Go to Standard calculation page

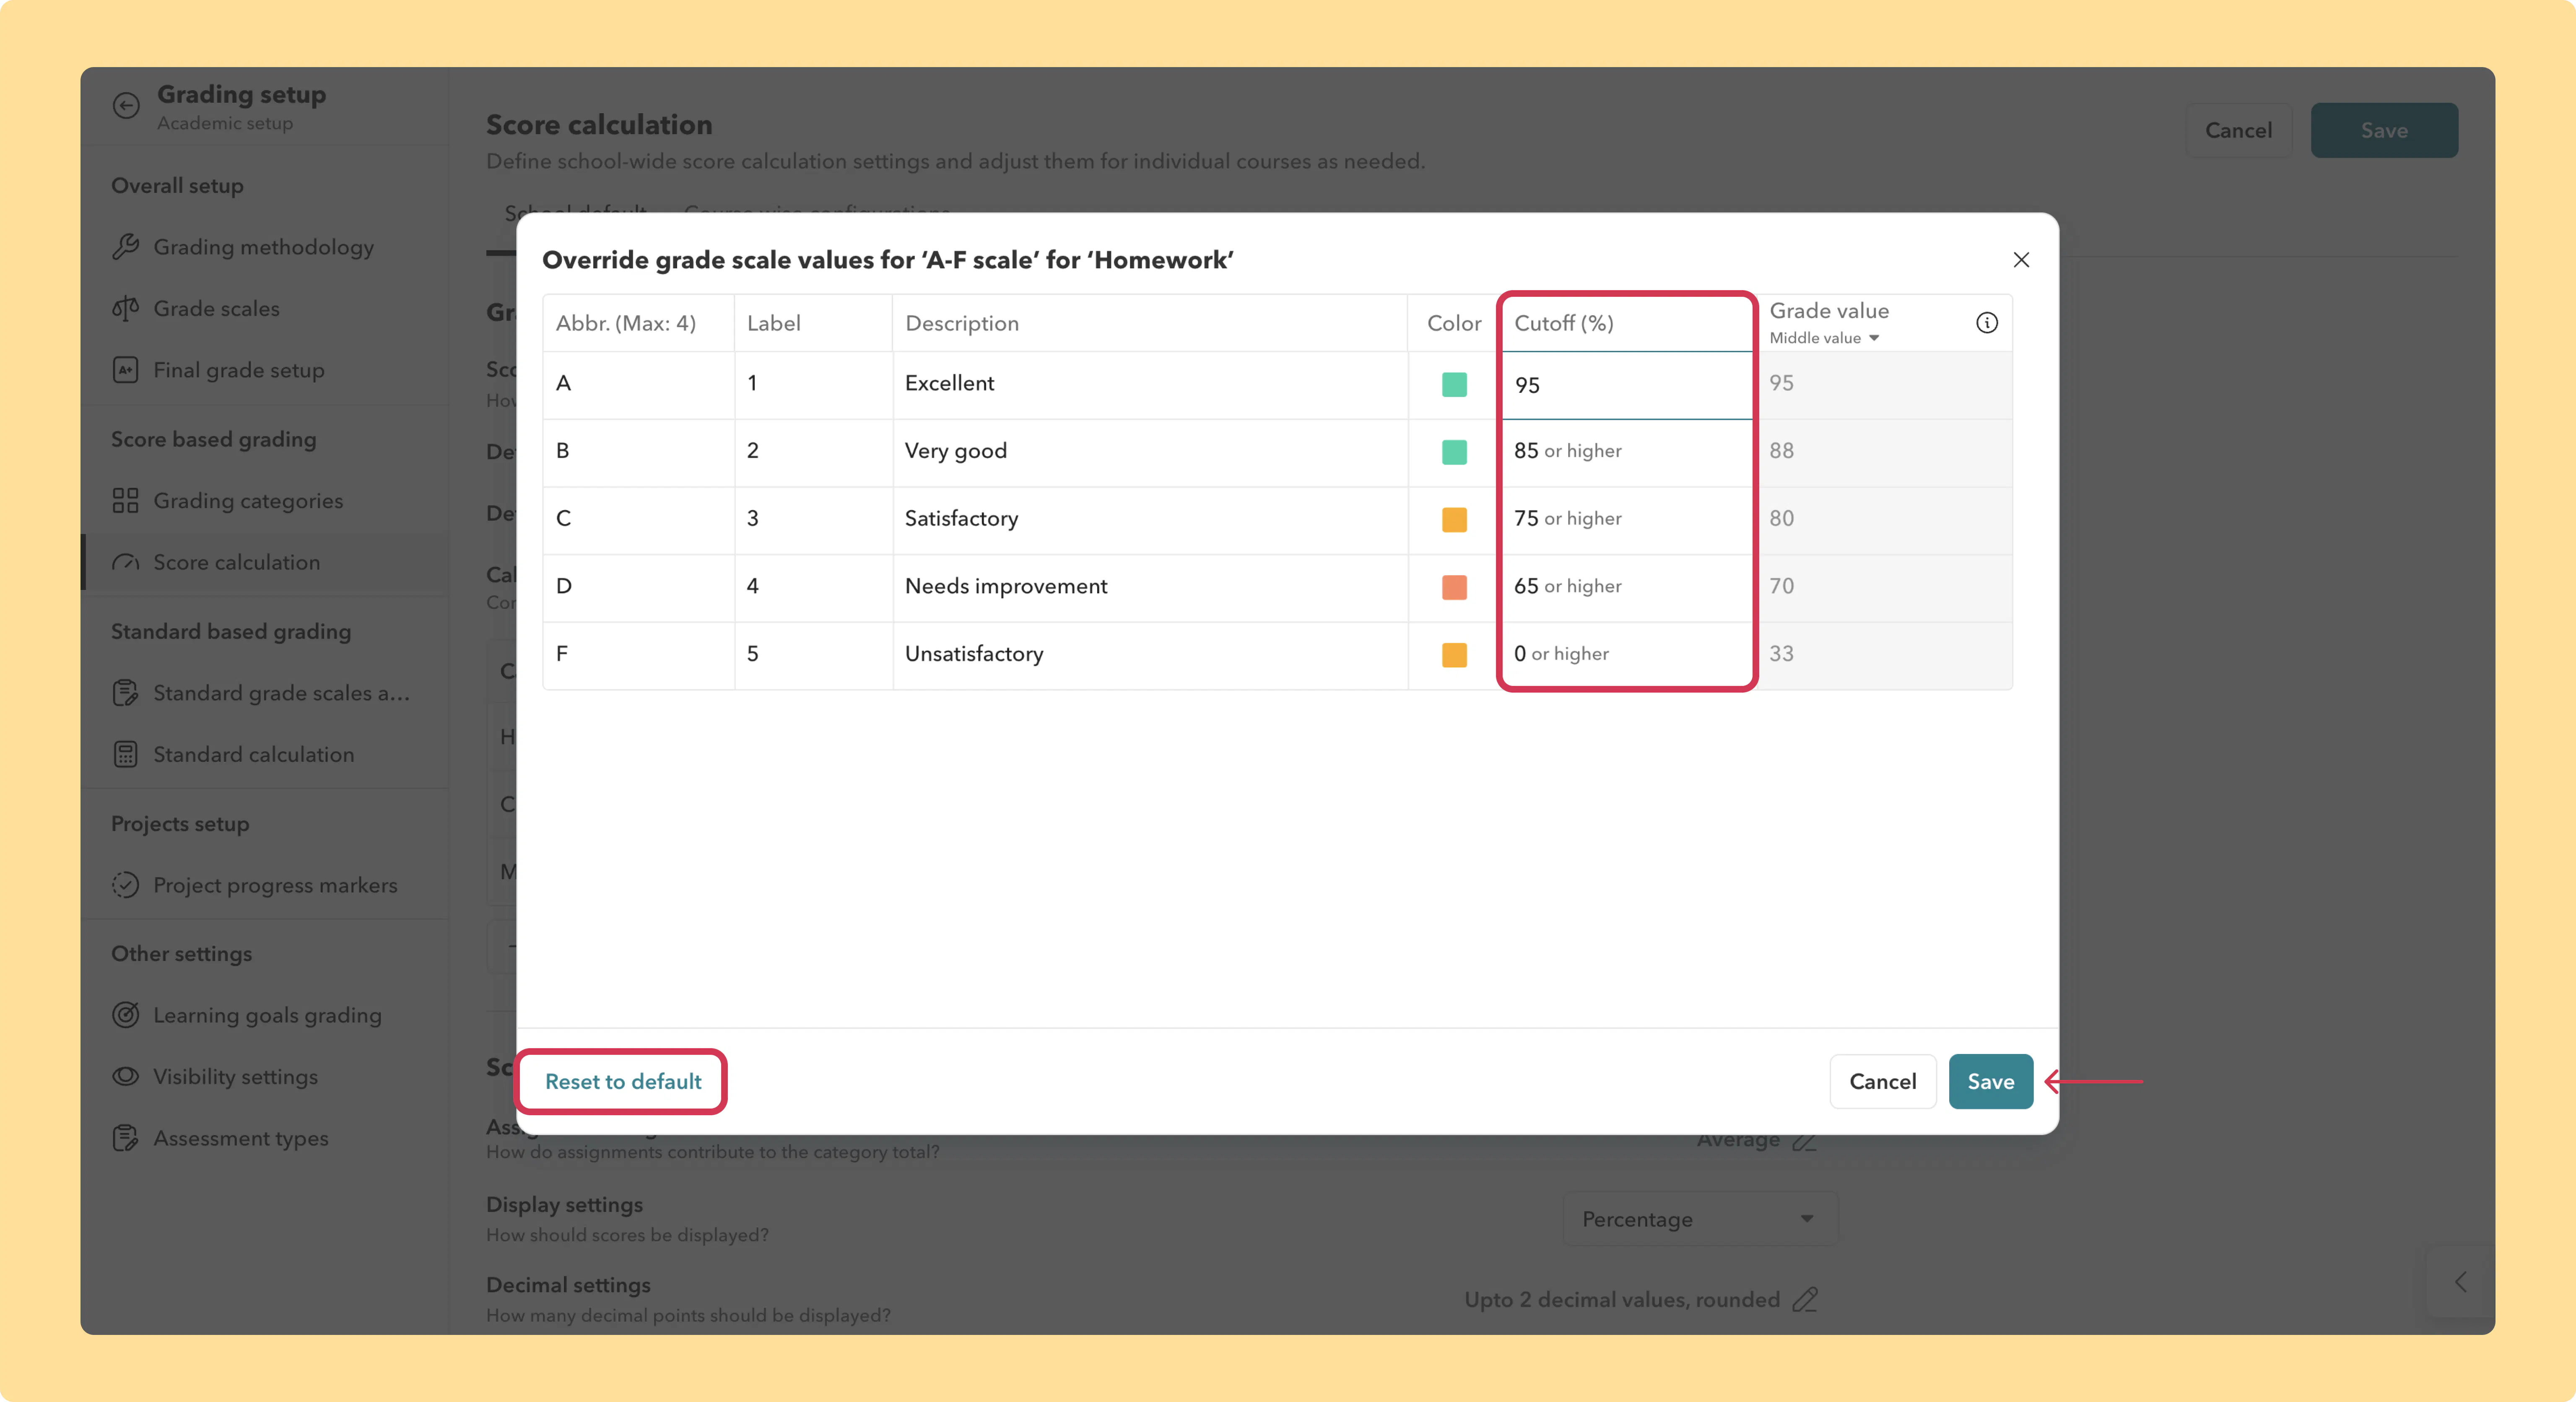tap(254, 755)
